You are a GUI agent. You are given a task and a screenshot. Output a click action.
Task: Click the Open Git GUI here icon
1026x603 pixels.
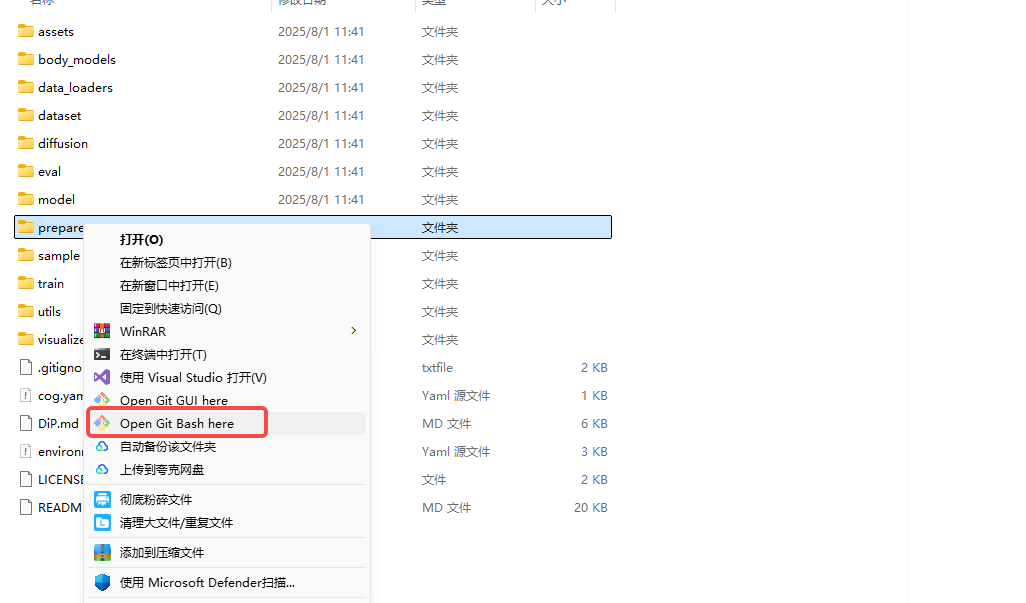click(103, 399)
